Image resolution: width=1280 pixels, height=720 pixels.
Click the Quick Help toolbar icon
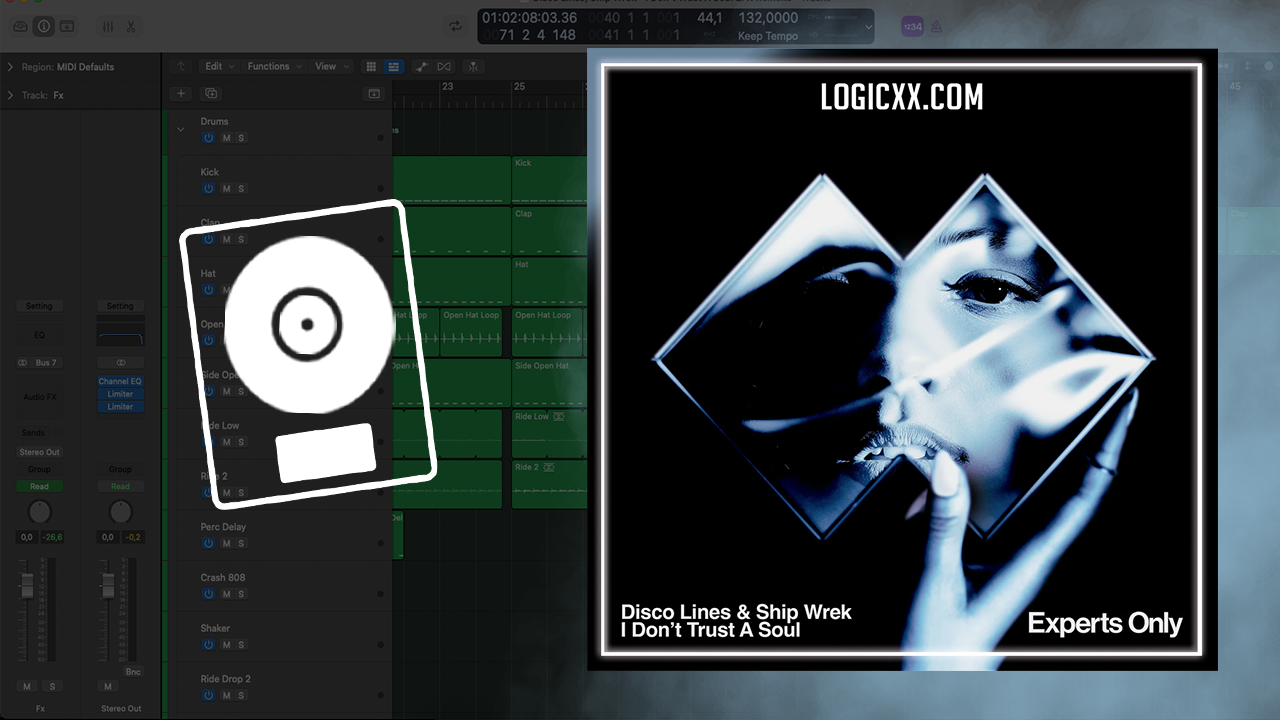click(67, 26)
